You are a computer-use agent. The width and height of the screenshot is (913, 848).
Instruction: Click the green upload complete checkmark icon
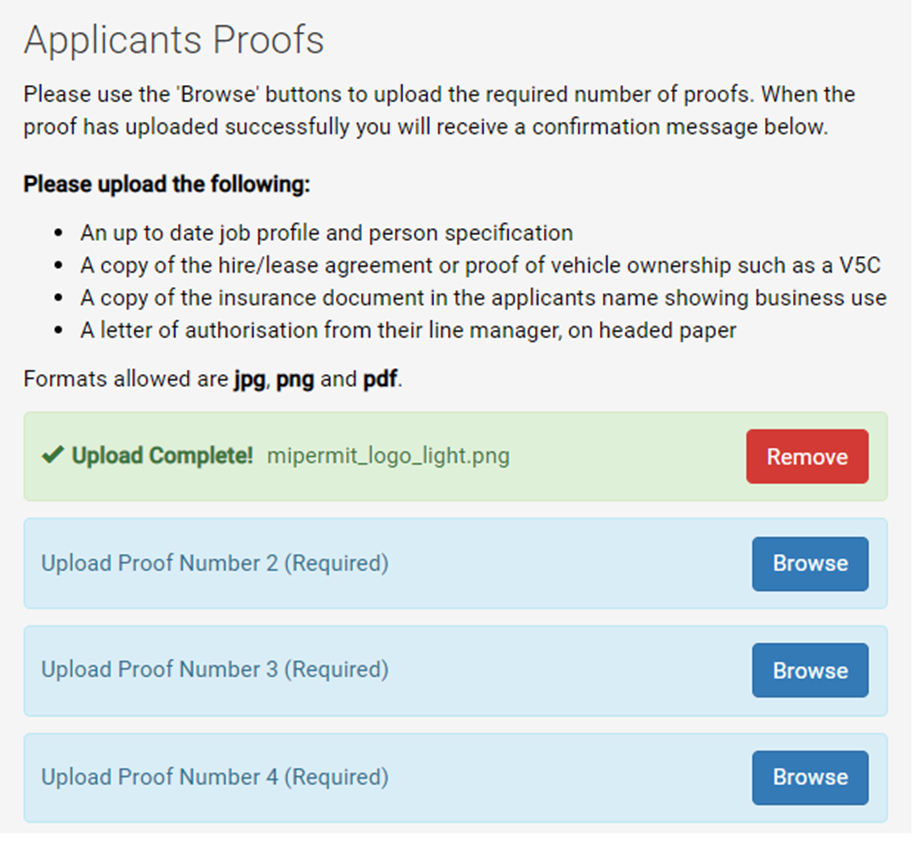[53, 455]
